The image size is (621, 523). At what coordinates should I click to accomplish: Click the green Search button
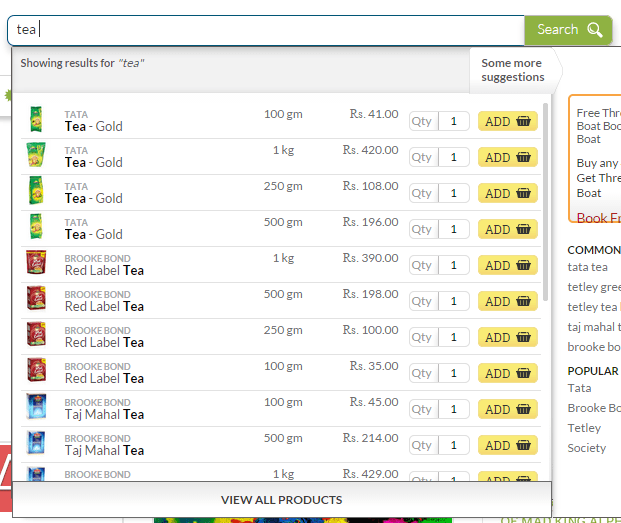[x=568, y=30]
